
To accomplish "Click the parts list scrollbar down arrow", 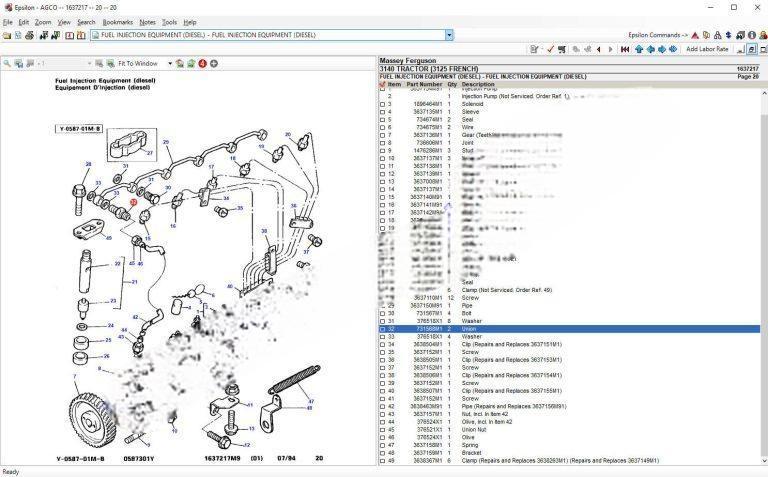I will (x=764, y=461).
